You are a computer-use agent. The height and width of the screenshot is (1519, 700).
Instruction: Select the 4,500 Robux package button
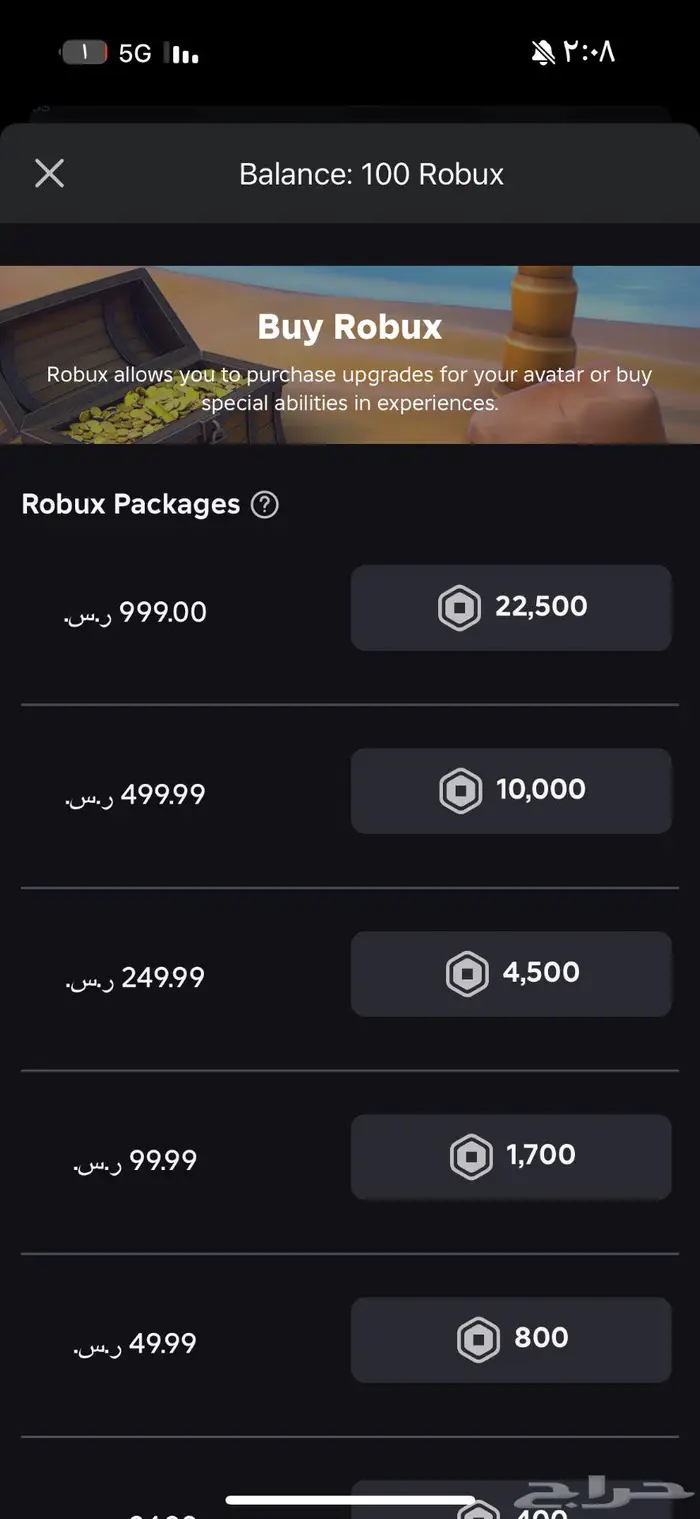pyautogui.click(x=511, y=974)
